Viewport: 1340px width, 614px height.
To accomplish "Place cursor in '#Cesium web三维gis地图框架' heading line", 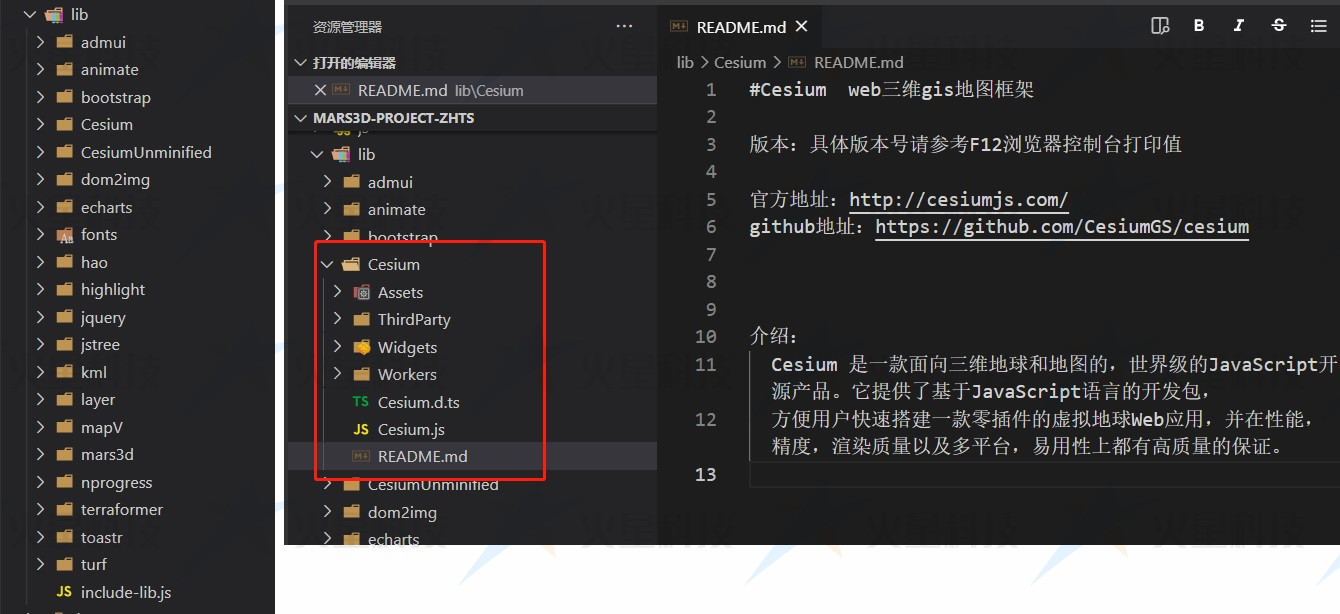I will [x=891, y=90].
